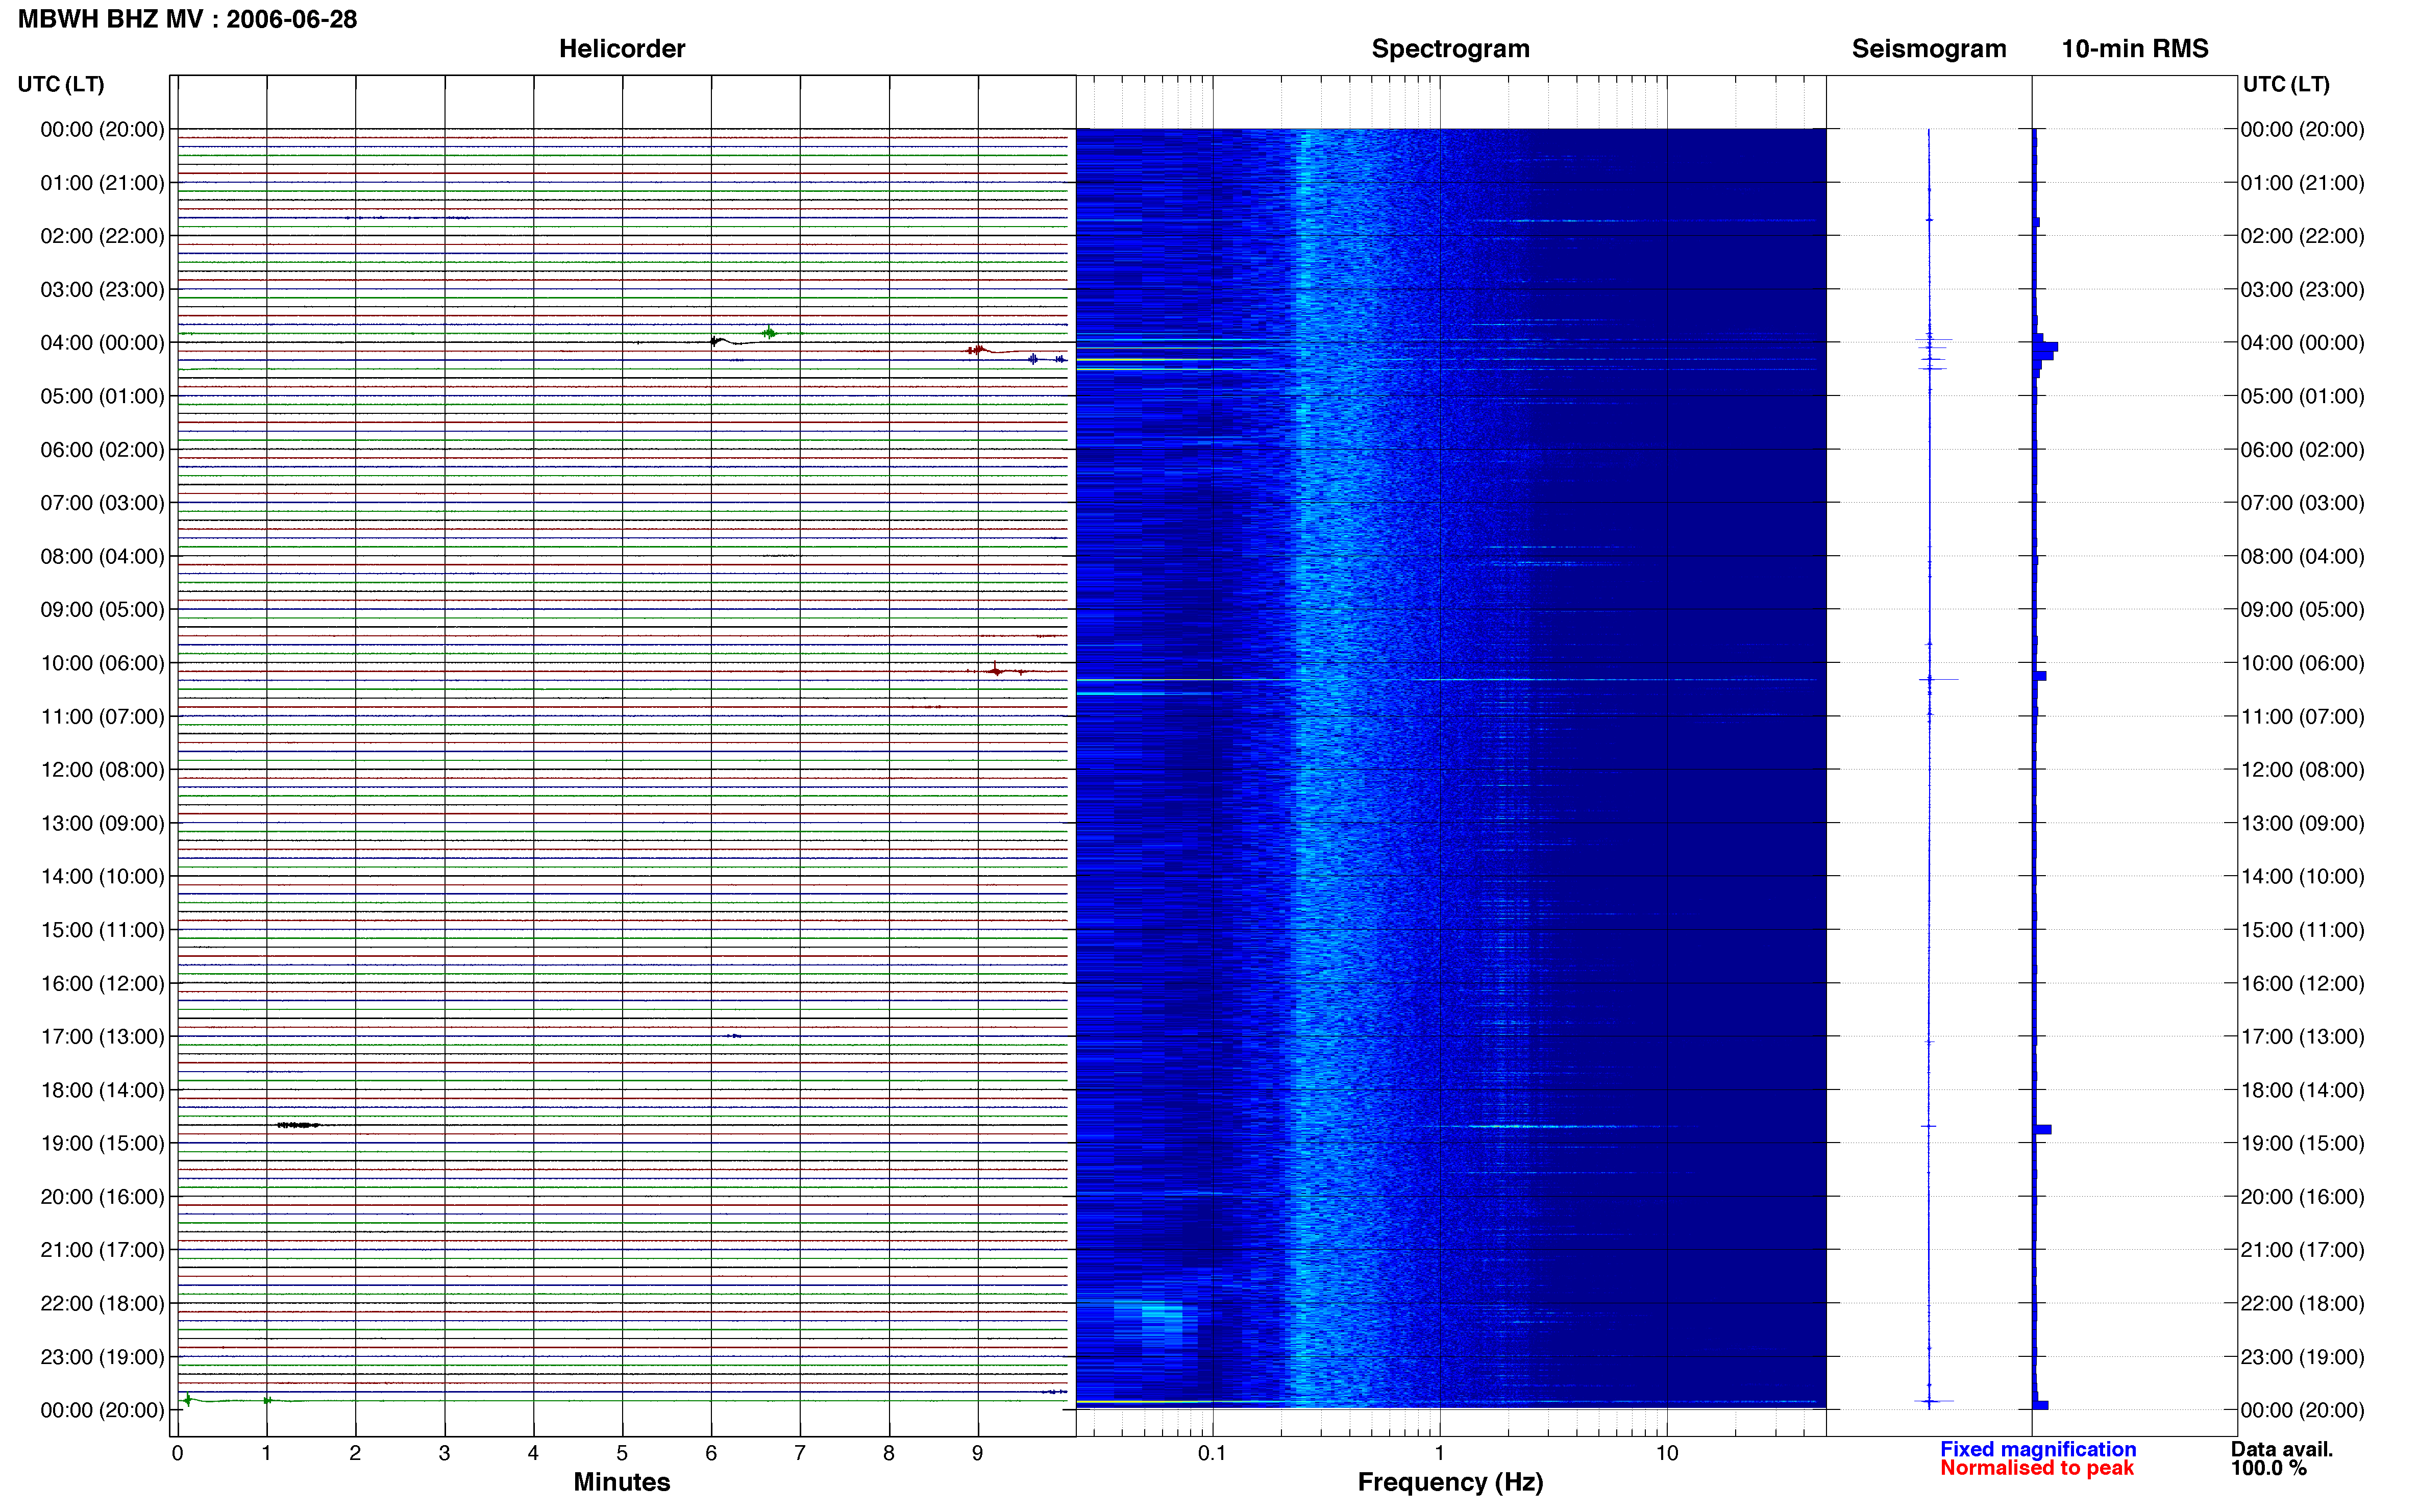Viewport: 2419px width, 1512px height.
Task: Click 21:00 (17:00) label beside RMS panel
Action: (2302, 1250)
